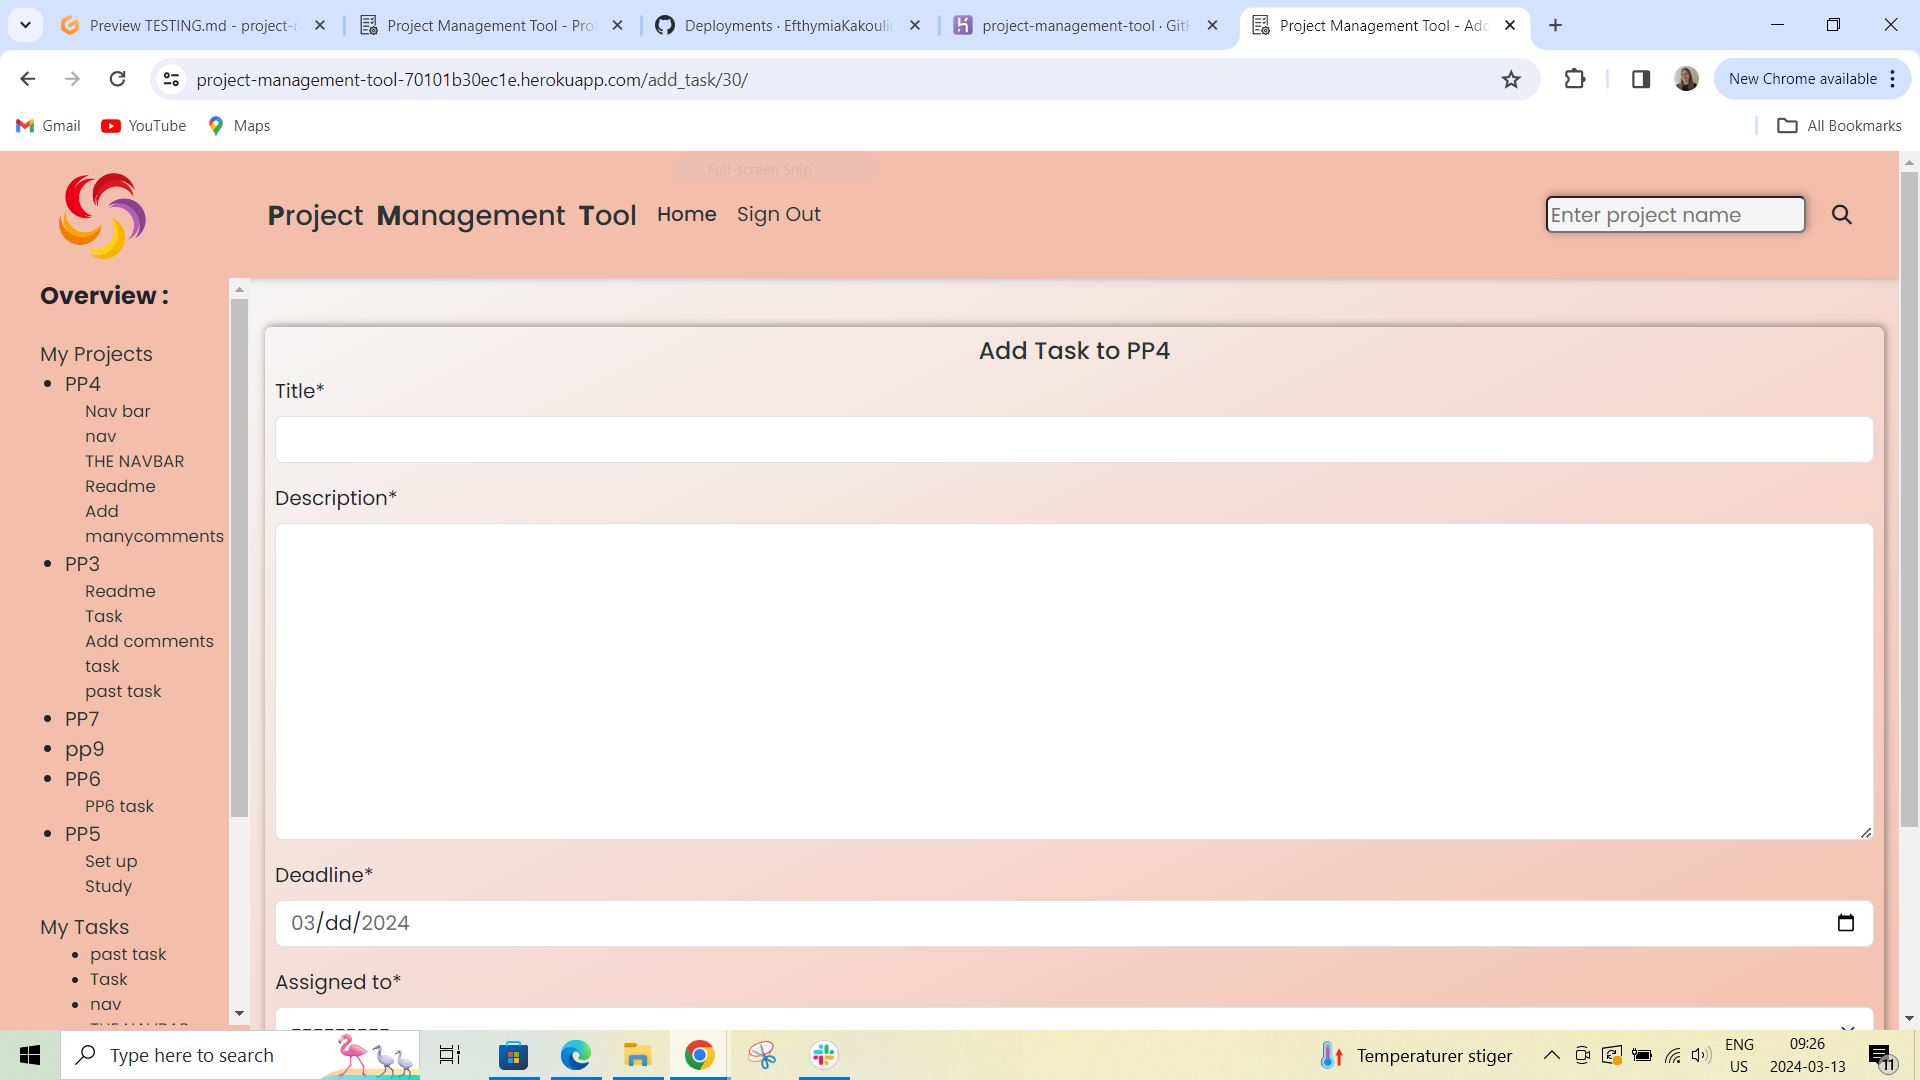Open the calendar picker for the Deadline field
1920x1080 pixels.
[x=1845, y=922]
